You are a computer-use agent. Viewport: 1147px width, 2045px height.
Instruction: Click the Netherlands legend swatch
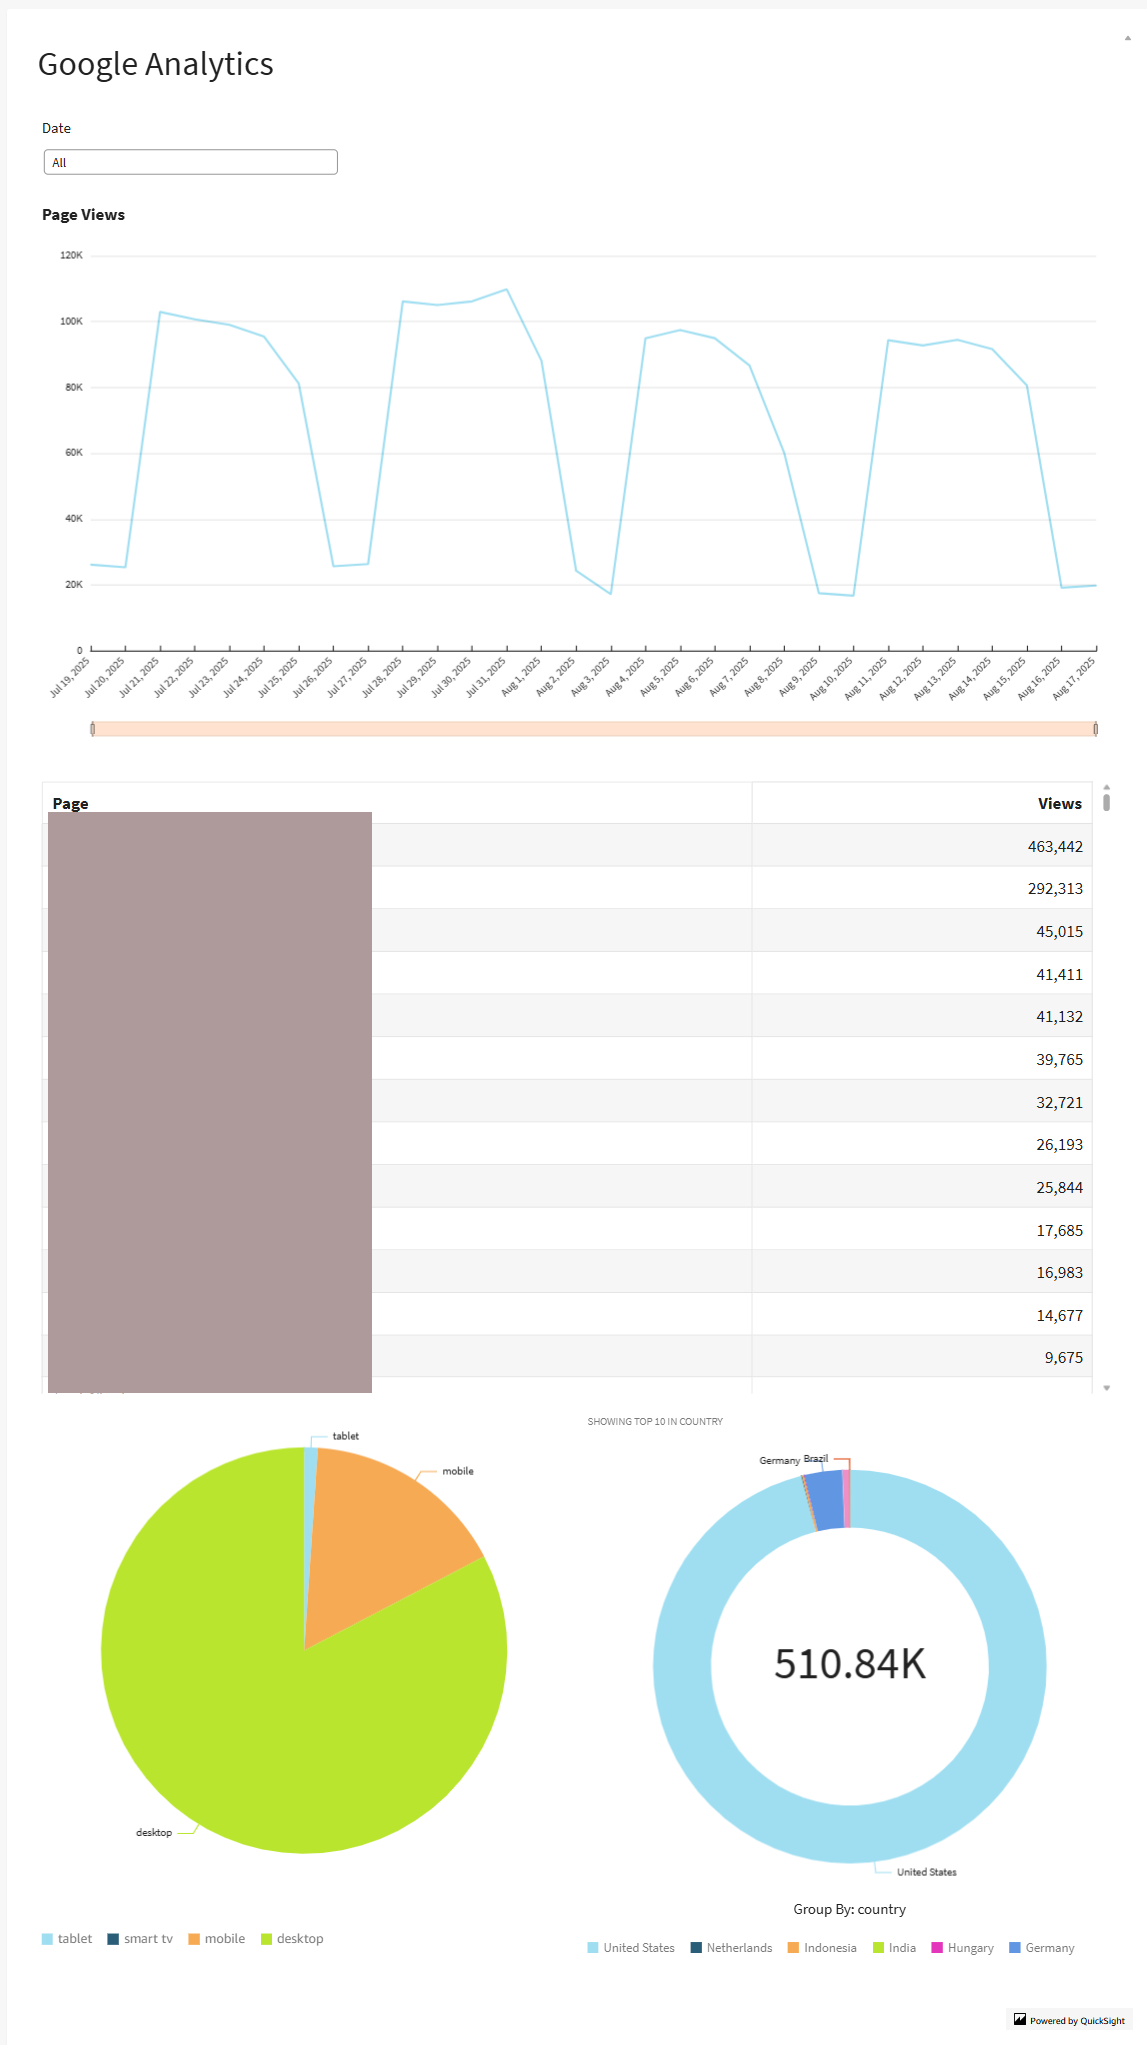pyautogui.click(x=696, y=1948)
